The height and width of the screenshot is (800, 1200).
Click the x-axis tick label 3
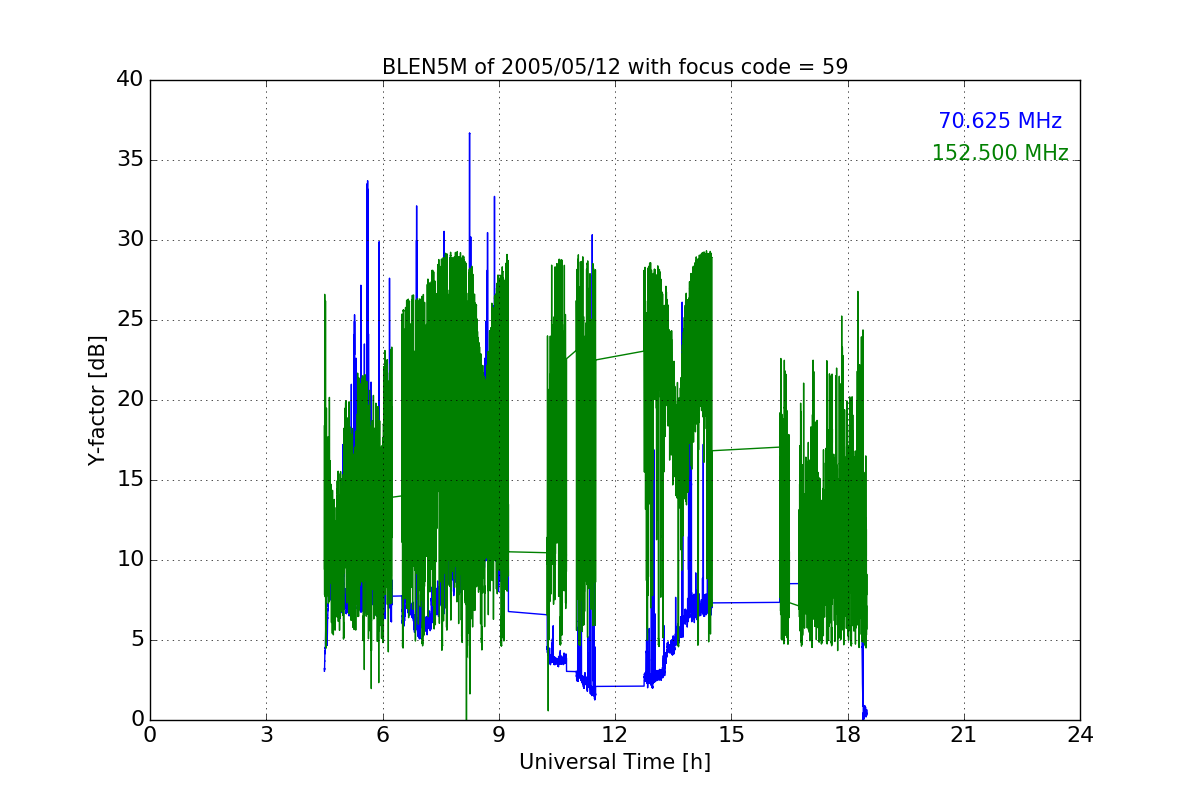tap(266, 735)
